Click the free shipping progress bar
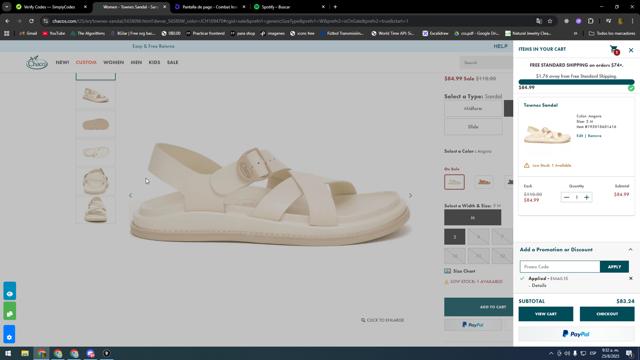 coord(576,82)
